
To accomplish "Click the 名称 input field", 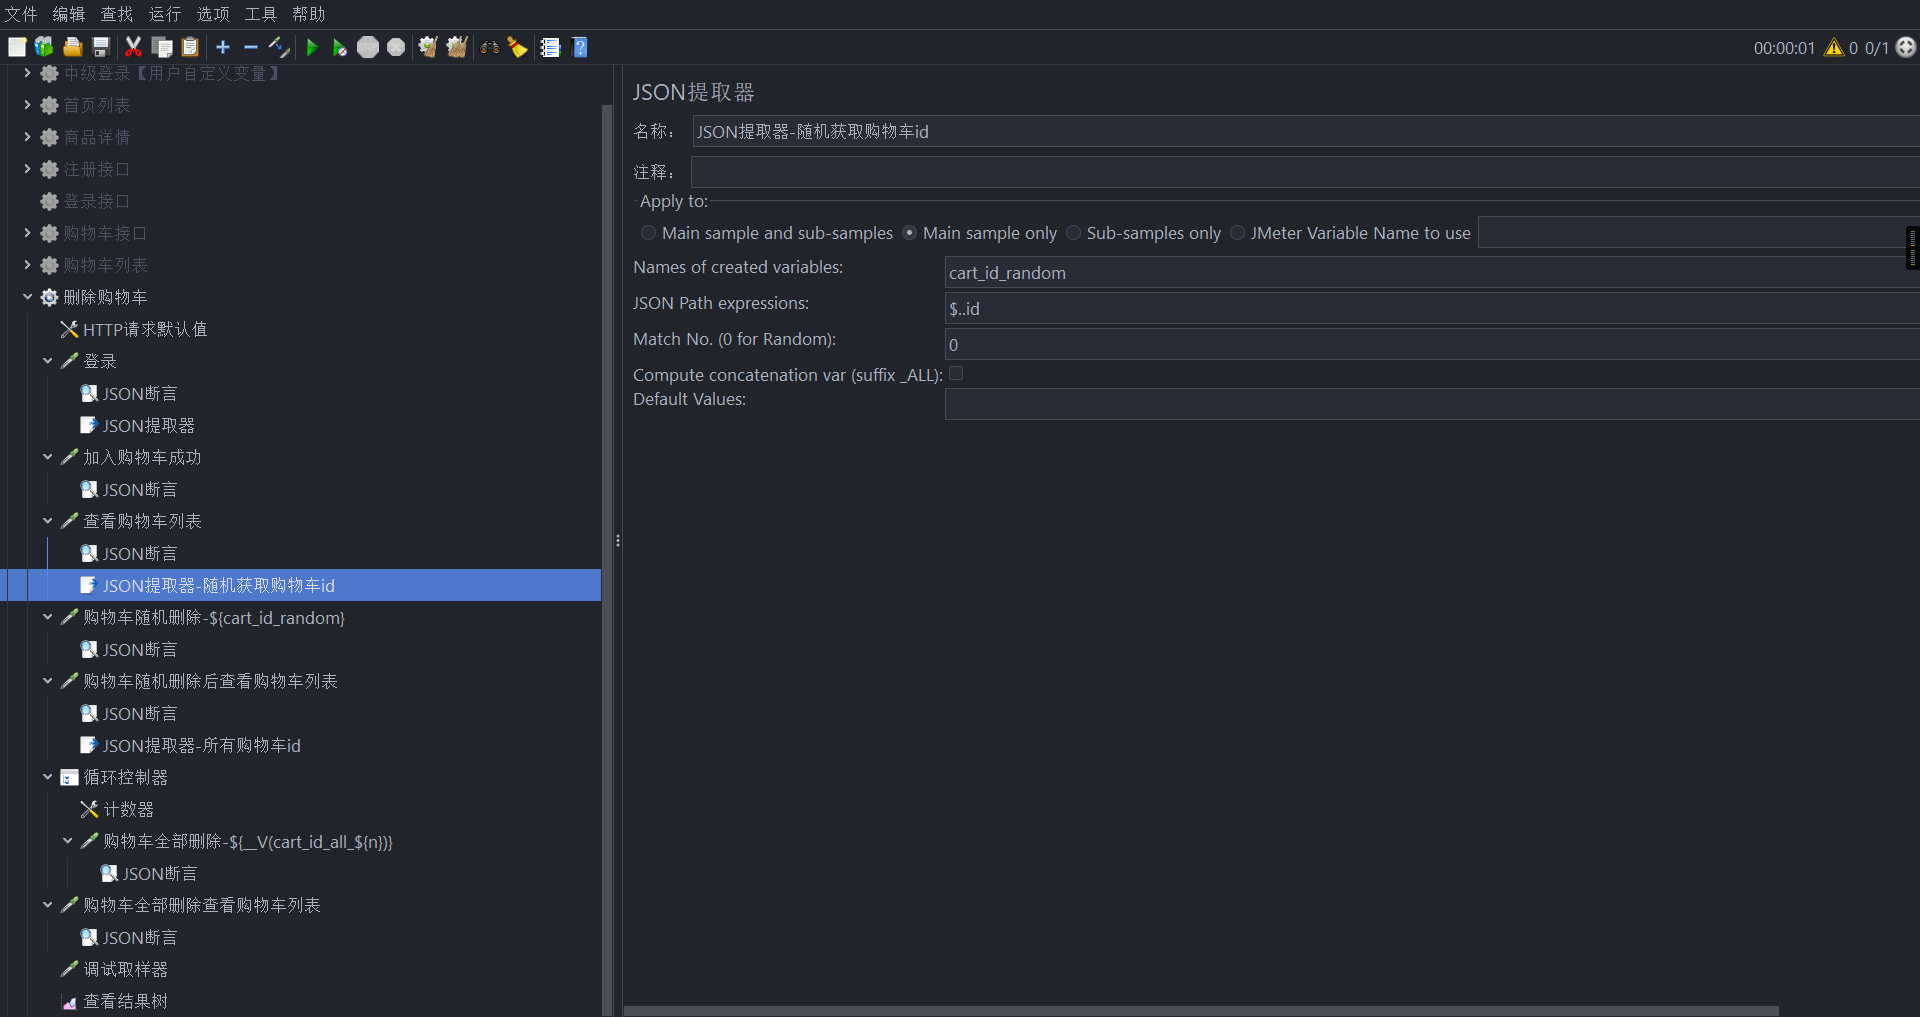I will point(1305,131).
